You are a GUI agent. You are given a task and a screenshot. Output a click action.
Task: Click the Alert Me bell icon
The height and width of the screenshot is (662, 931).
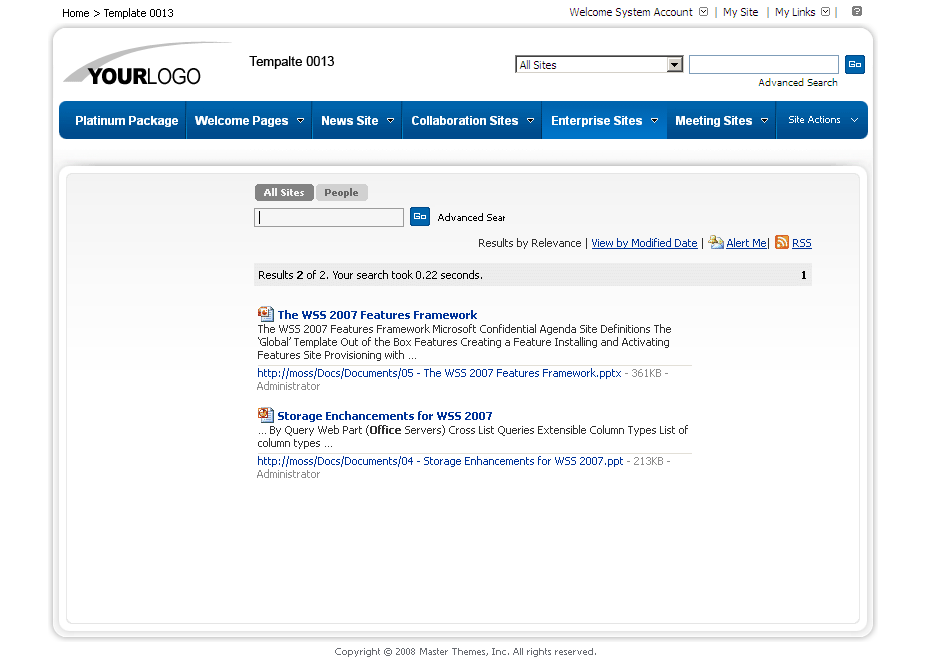pos(716,242)
